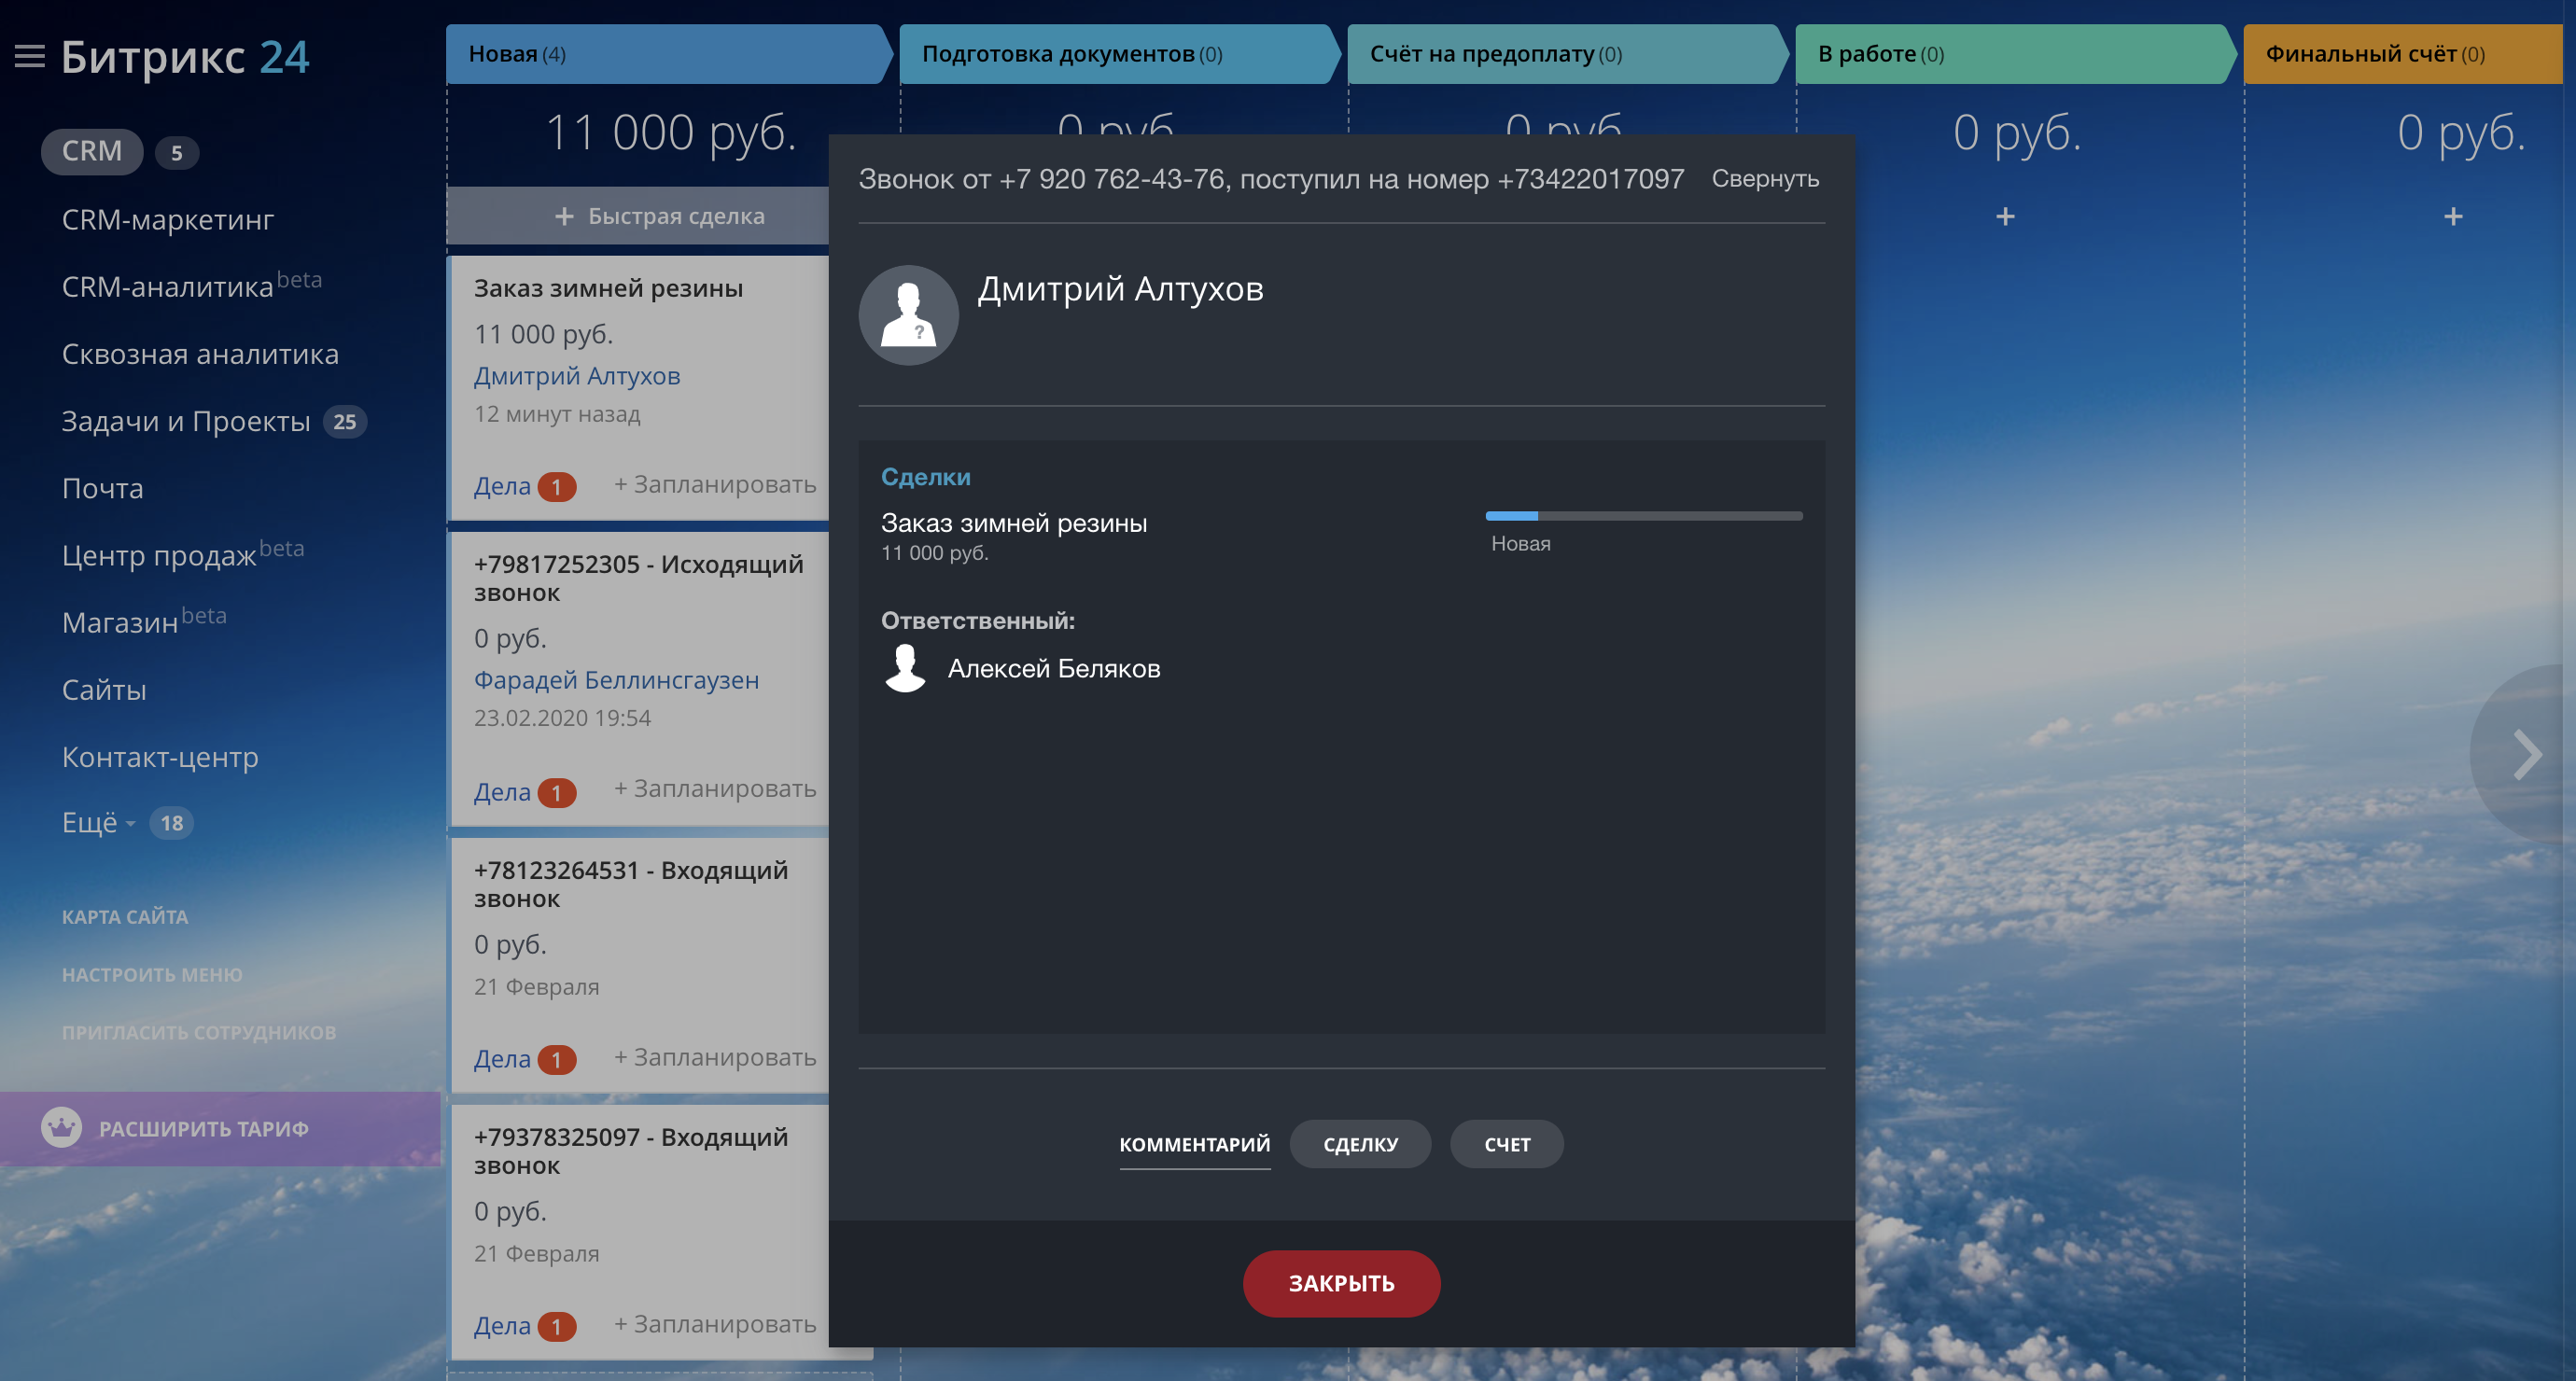Click the plus icon in Быстрая сделка
The height and width of the screenshot is (1381, 2576).
(564, 216)
